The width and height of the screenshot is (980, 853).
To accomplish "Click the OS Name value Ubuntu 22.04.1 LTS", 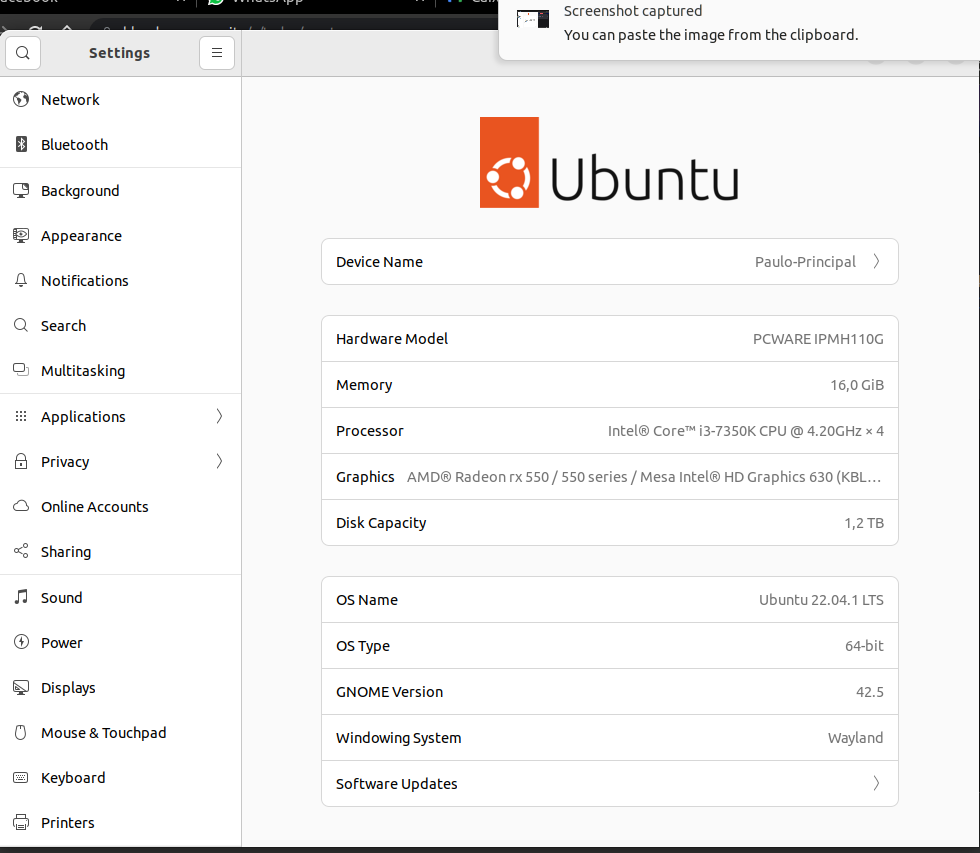I will (x=821, y=600).
